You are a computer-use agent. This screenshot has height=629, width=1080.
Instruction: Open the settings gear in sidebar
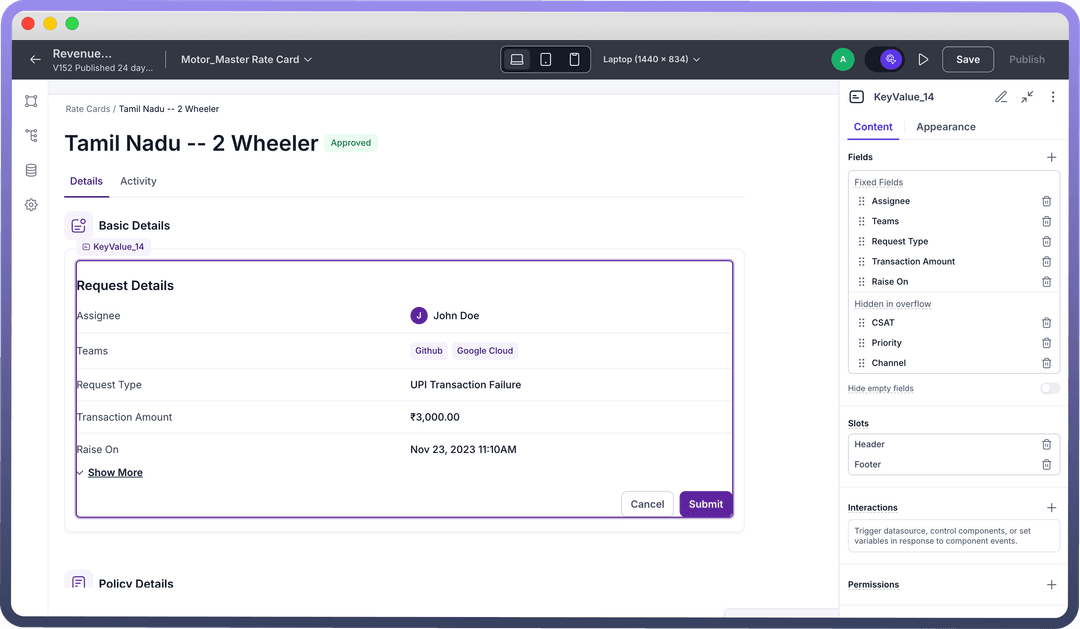click(x=31, y=205)
